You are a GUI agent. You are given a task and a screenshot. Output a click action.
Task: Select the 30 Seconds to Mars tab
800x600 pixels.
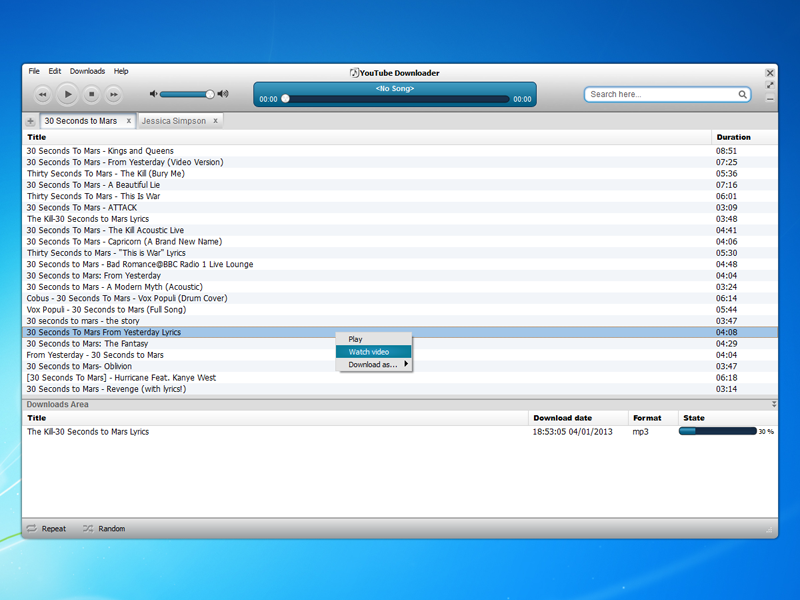pyautogui.click(x=81, y=121)
